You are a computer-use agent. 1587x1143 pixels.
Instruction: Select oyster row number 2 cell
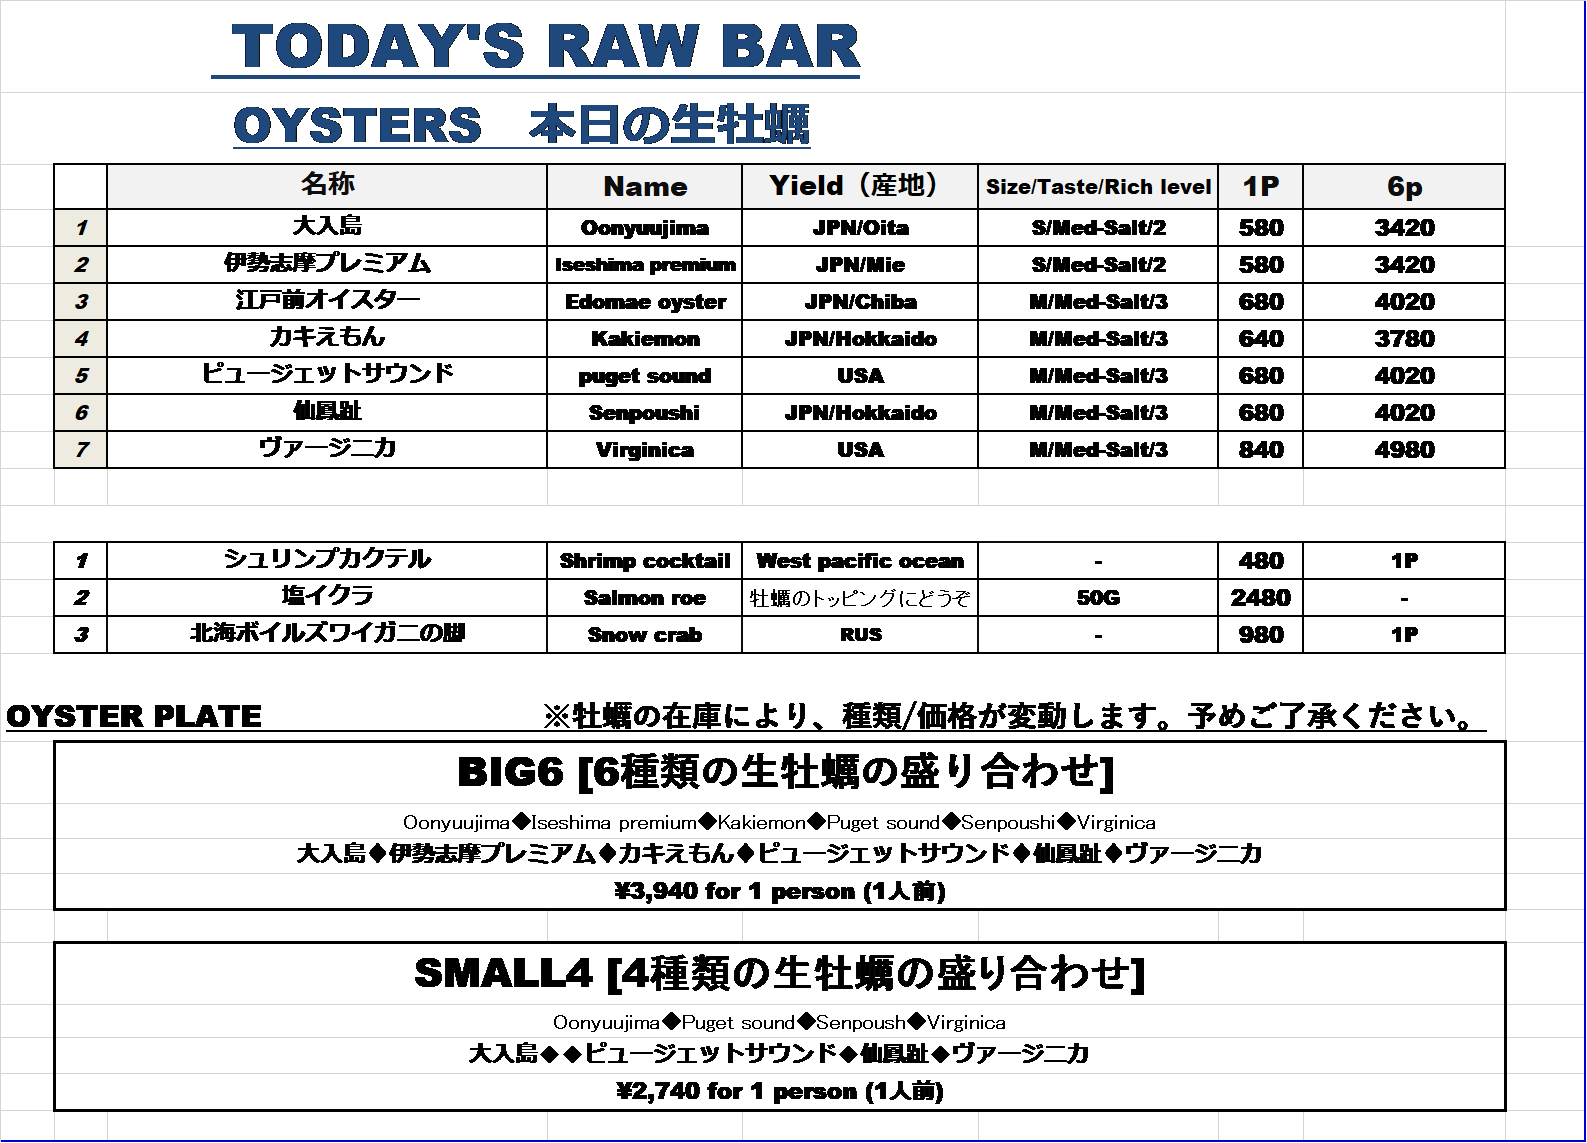pyautogui.click(x=81, y=265)
